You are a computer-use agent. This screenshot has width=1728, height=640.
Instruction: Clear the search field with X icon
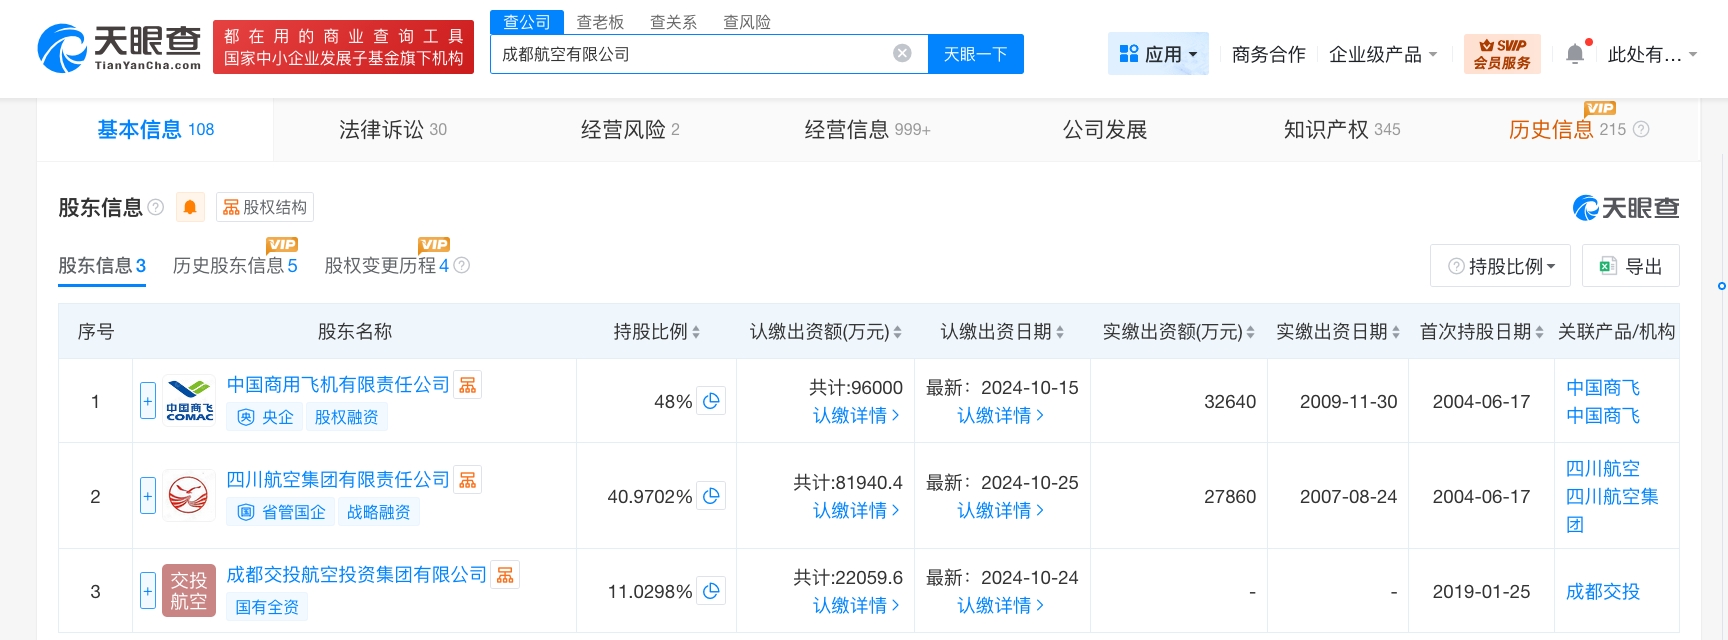tap(902, 54)
